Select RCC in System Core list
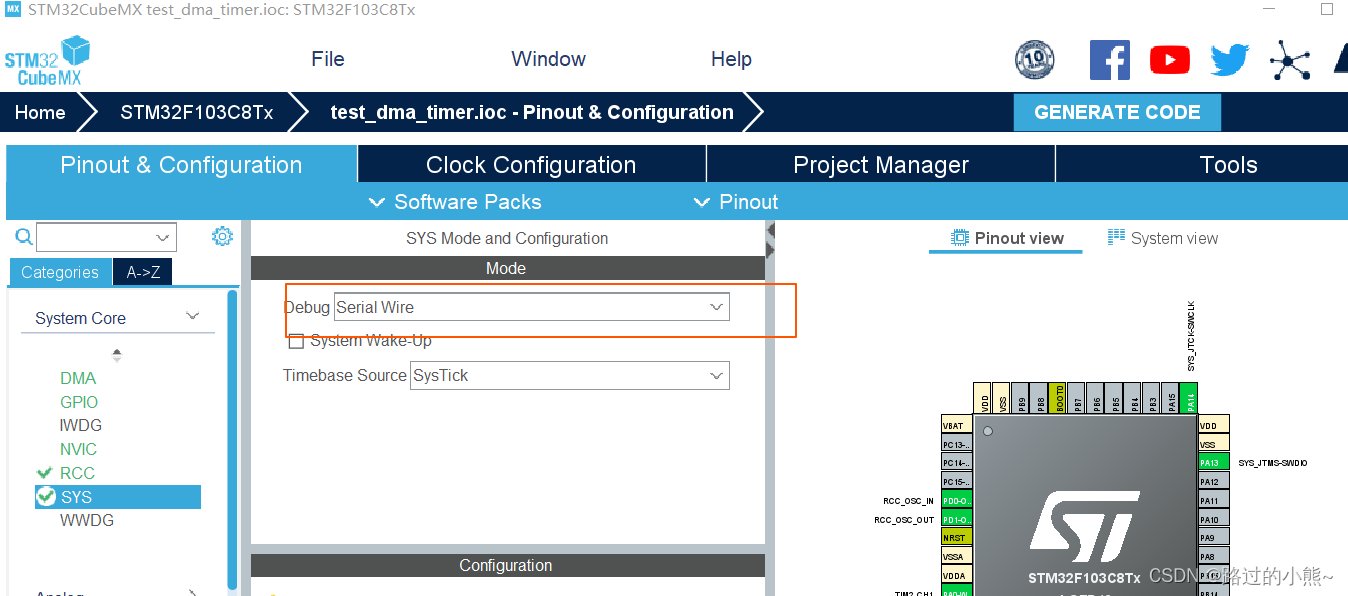Screen dimensions: 1348x596 coord(77,473)
